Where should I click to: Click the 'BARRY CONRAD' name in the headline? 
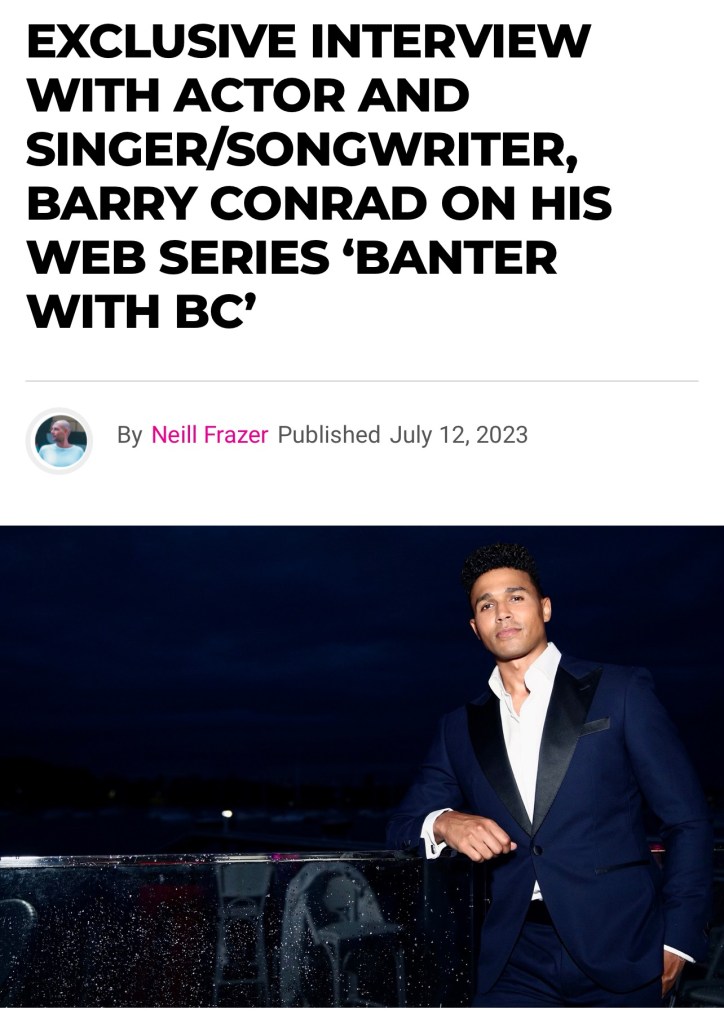(228, 203)
